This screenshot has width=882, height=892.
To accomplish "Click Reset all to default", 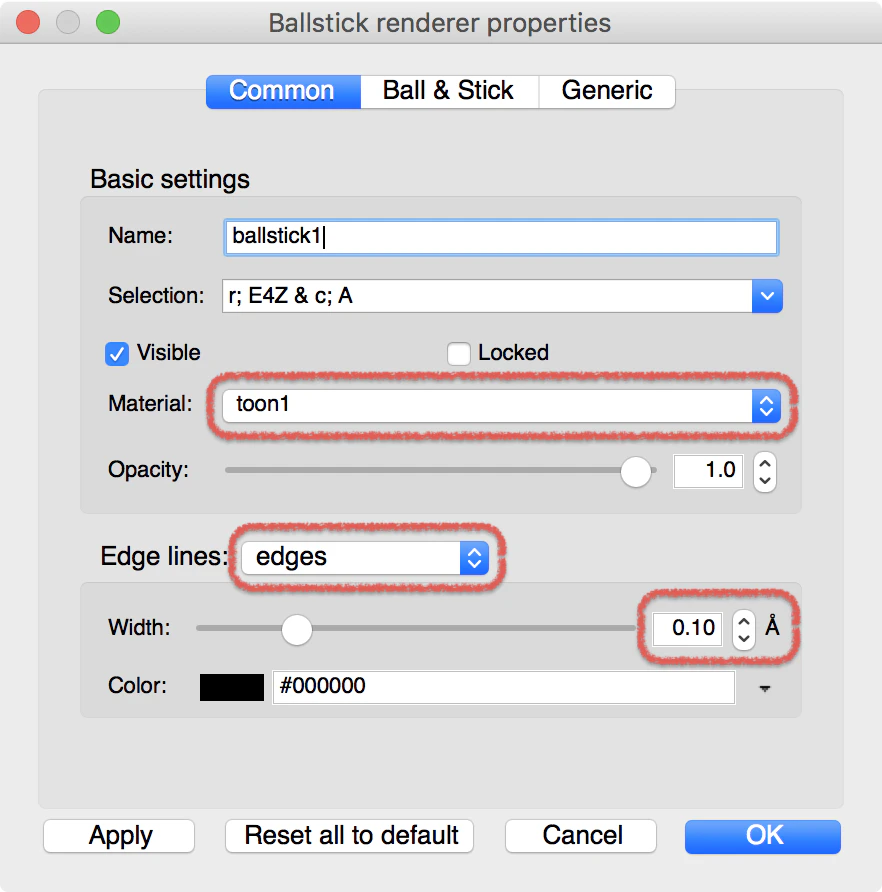I will pyautogui.click(x=349, y=836).
